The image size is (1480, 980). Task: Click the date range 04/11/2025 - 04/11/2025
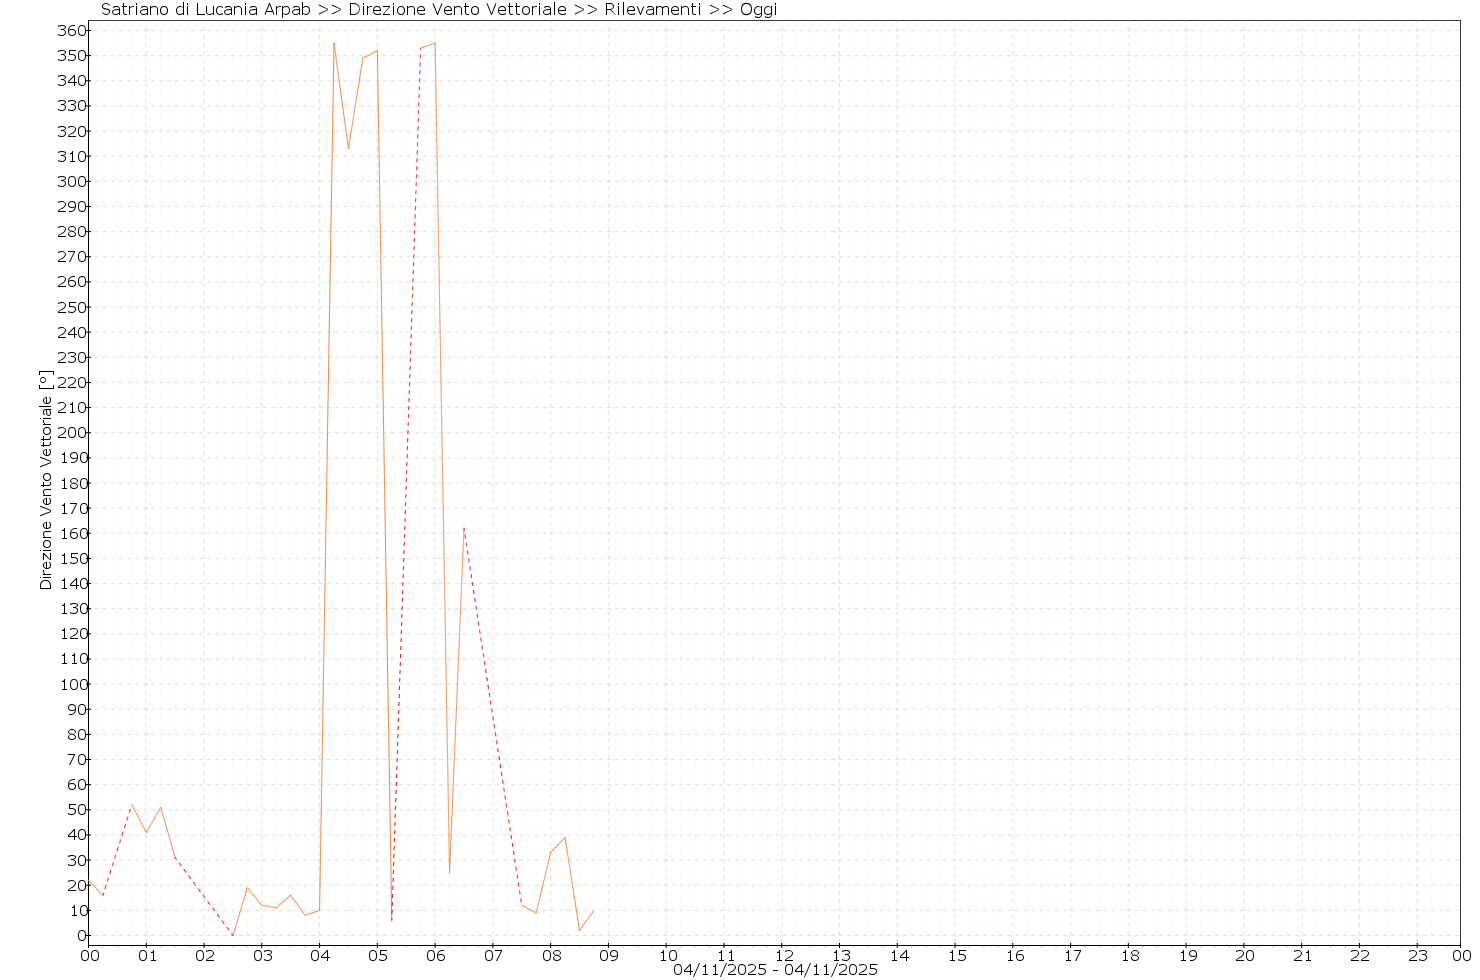point(775,970)
